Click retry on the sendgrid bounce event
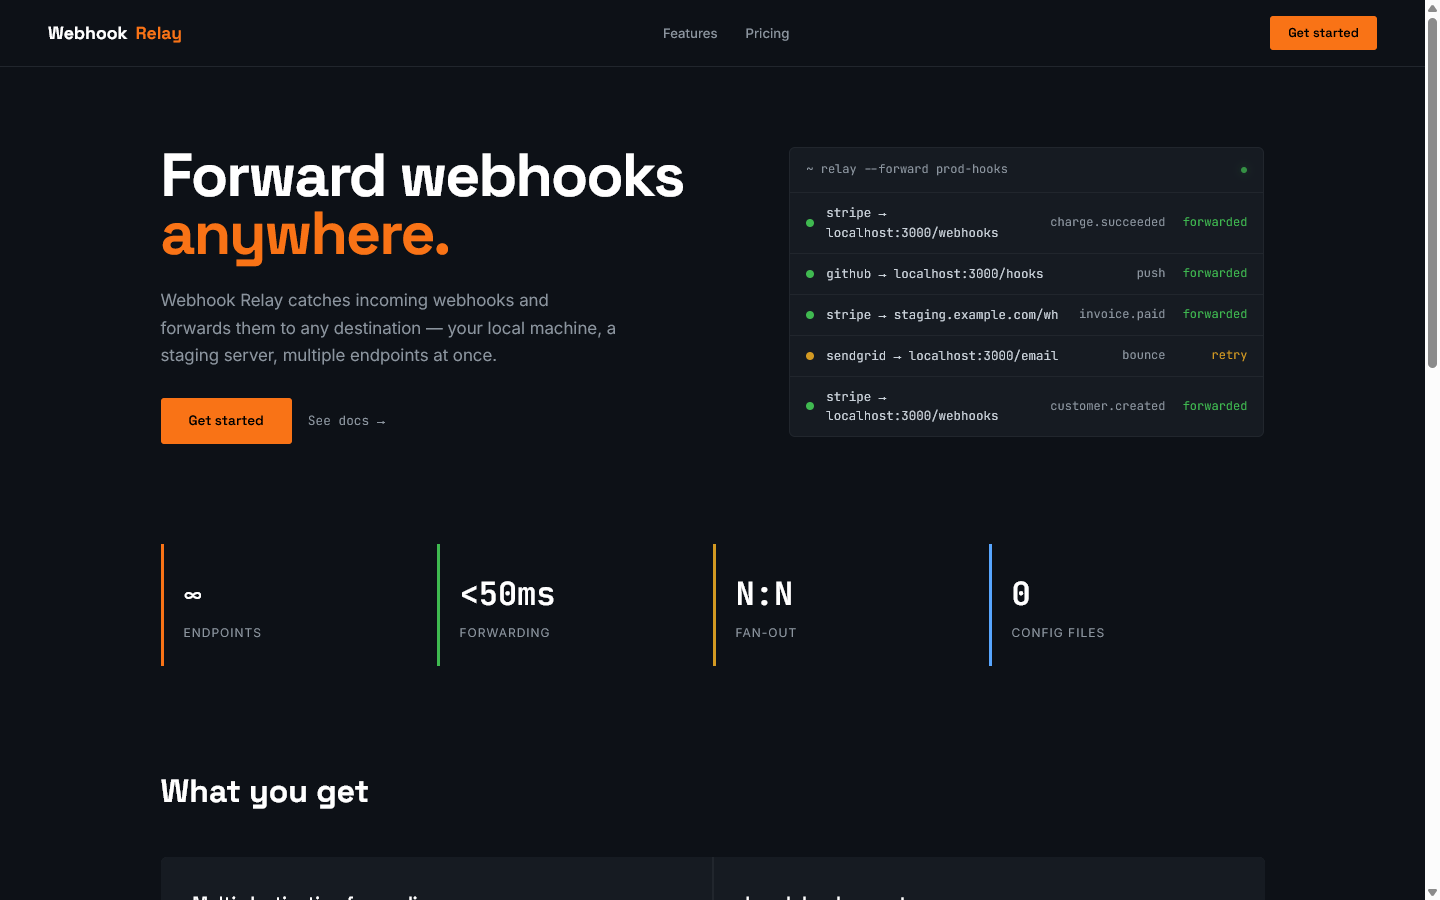This screenshot has height=900, width=1440. (x=1229, y=355)
